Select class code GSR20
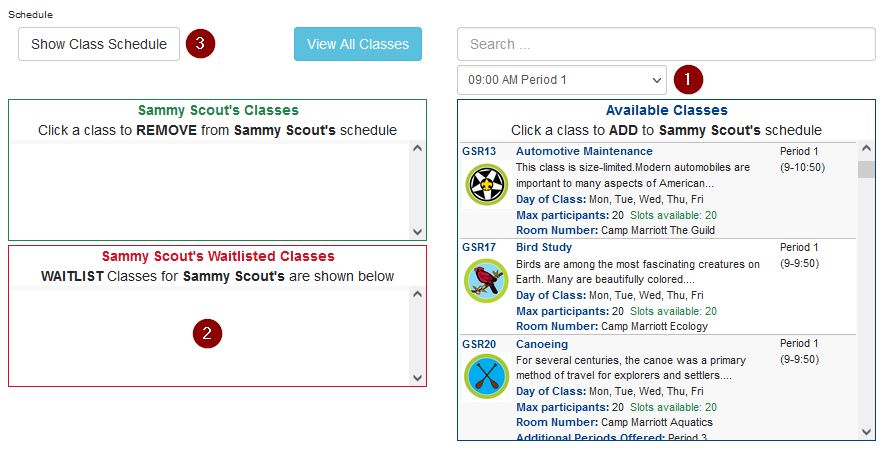 pyautogui.click(x=479, y=344)
